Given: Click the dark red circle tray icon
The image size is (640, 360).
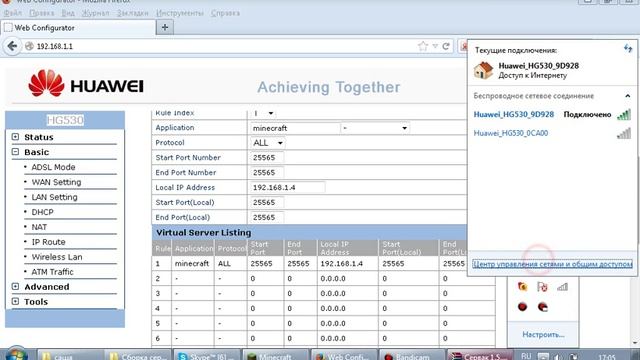Looking at the screenshot, I should point(522,307).
